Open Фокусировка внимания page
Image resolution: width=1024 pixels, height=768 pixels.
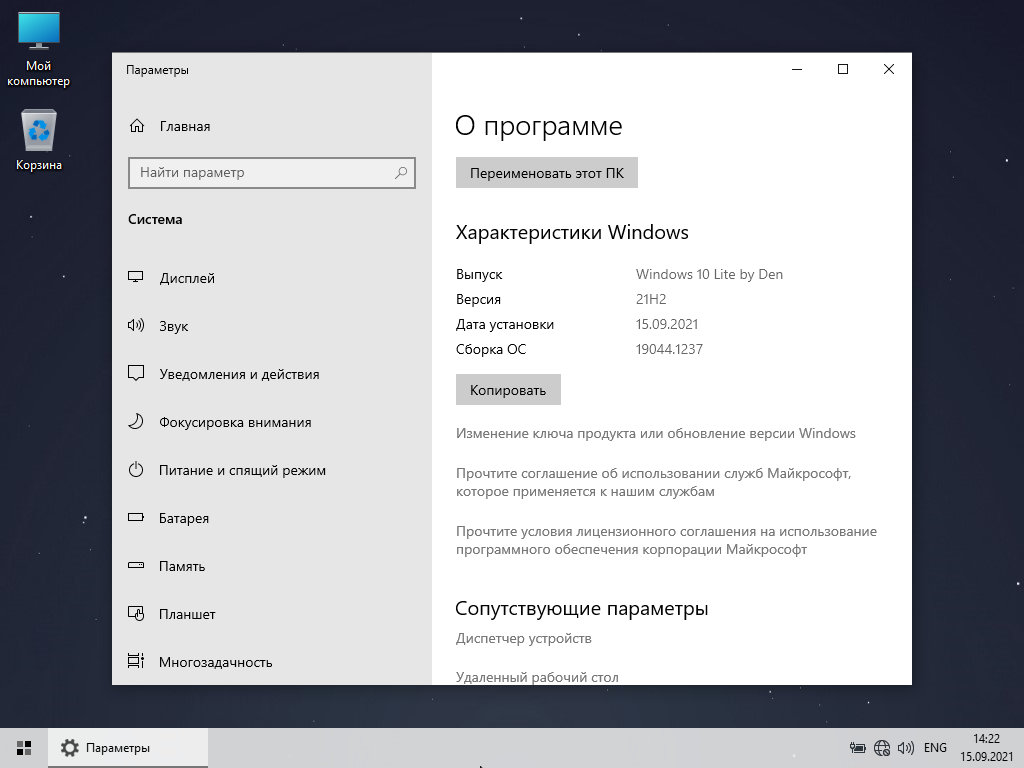pyautogui.click(x=235, y=423)
